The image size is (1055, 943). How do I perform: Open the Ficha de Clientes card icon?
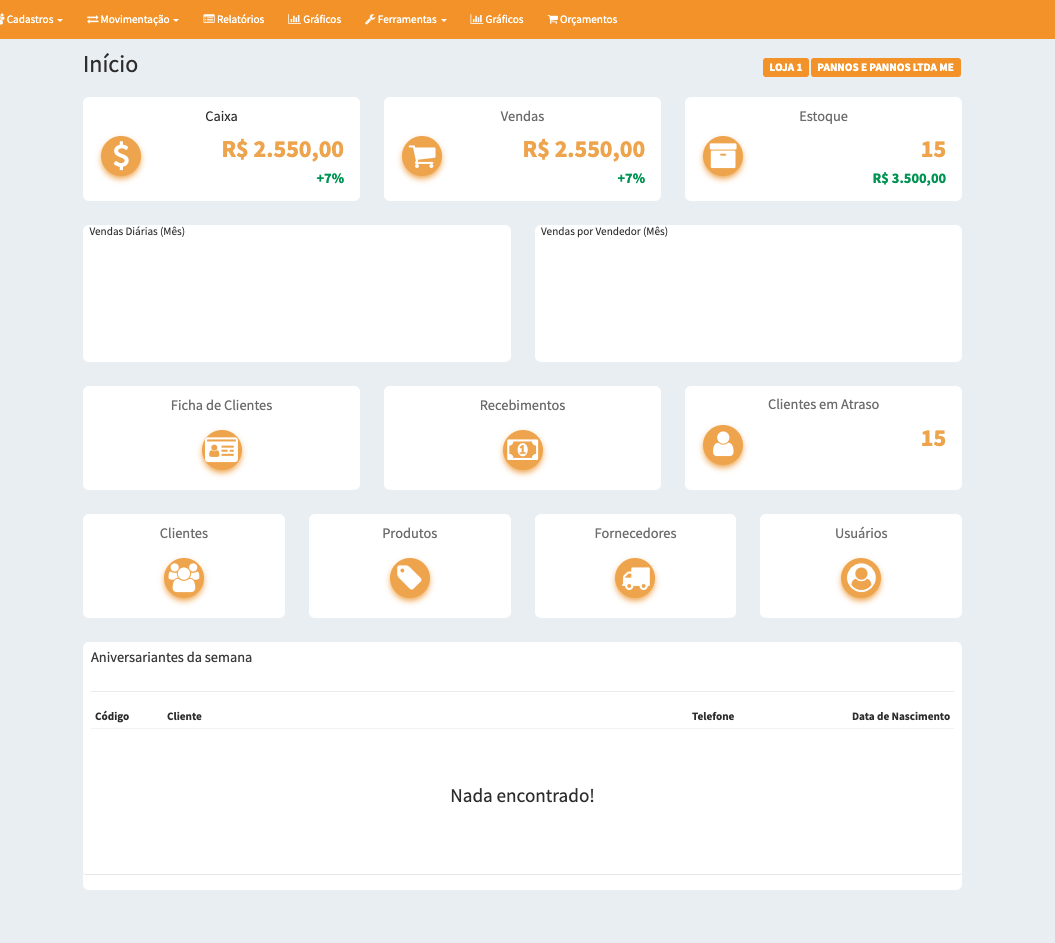[x=221, y=450]
